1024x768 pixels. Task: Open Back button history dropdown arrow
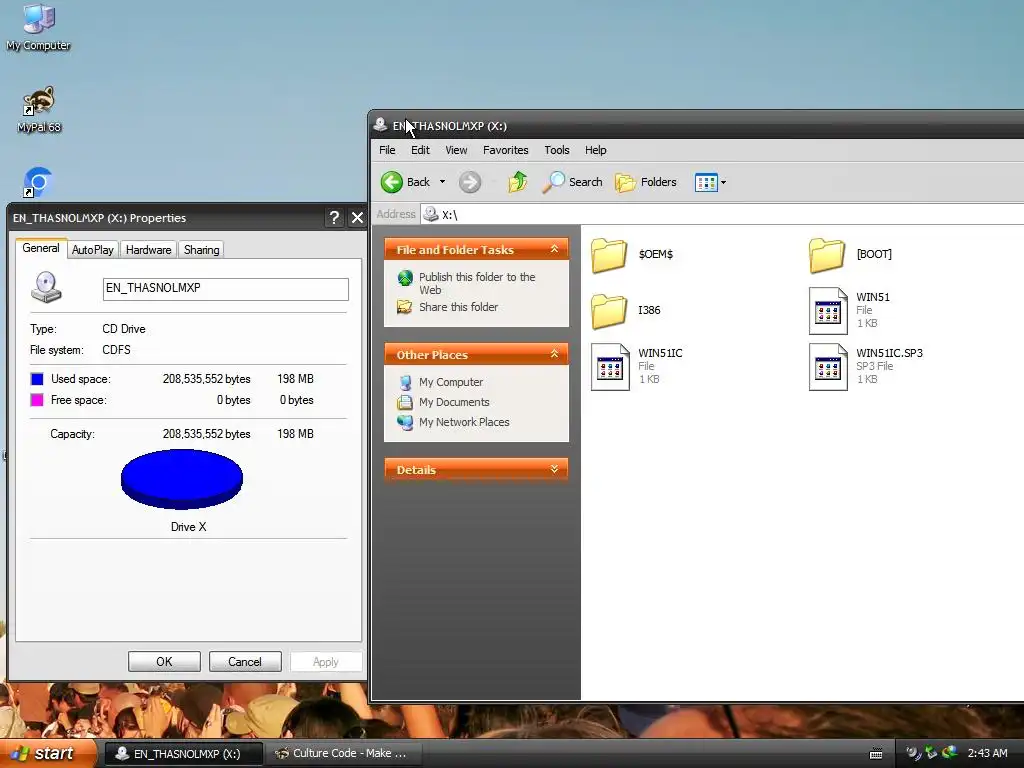(x=442, y=182)
